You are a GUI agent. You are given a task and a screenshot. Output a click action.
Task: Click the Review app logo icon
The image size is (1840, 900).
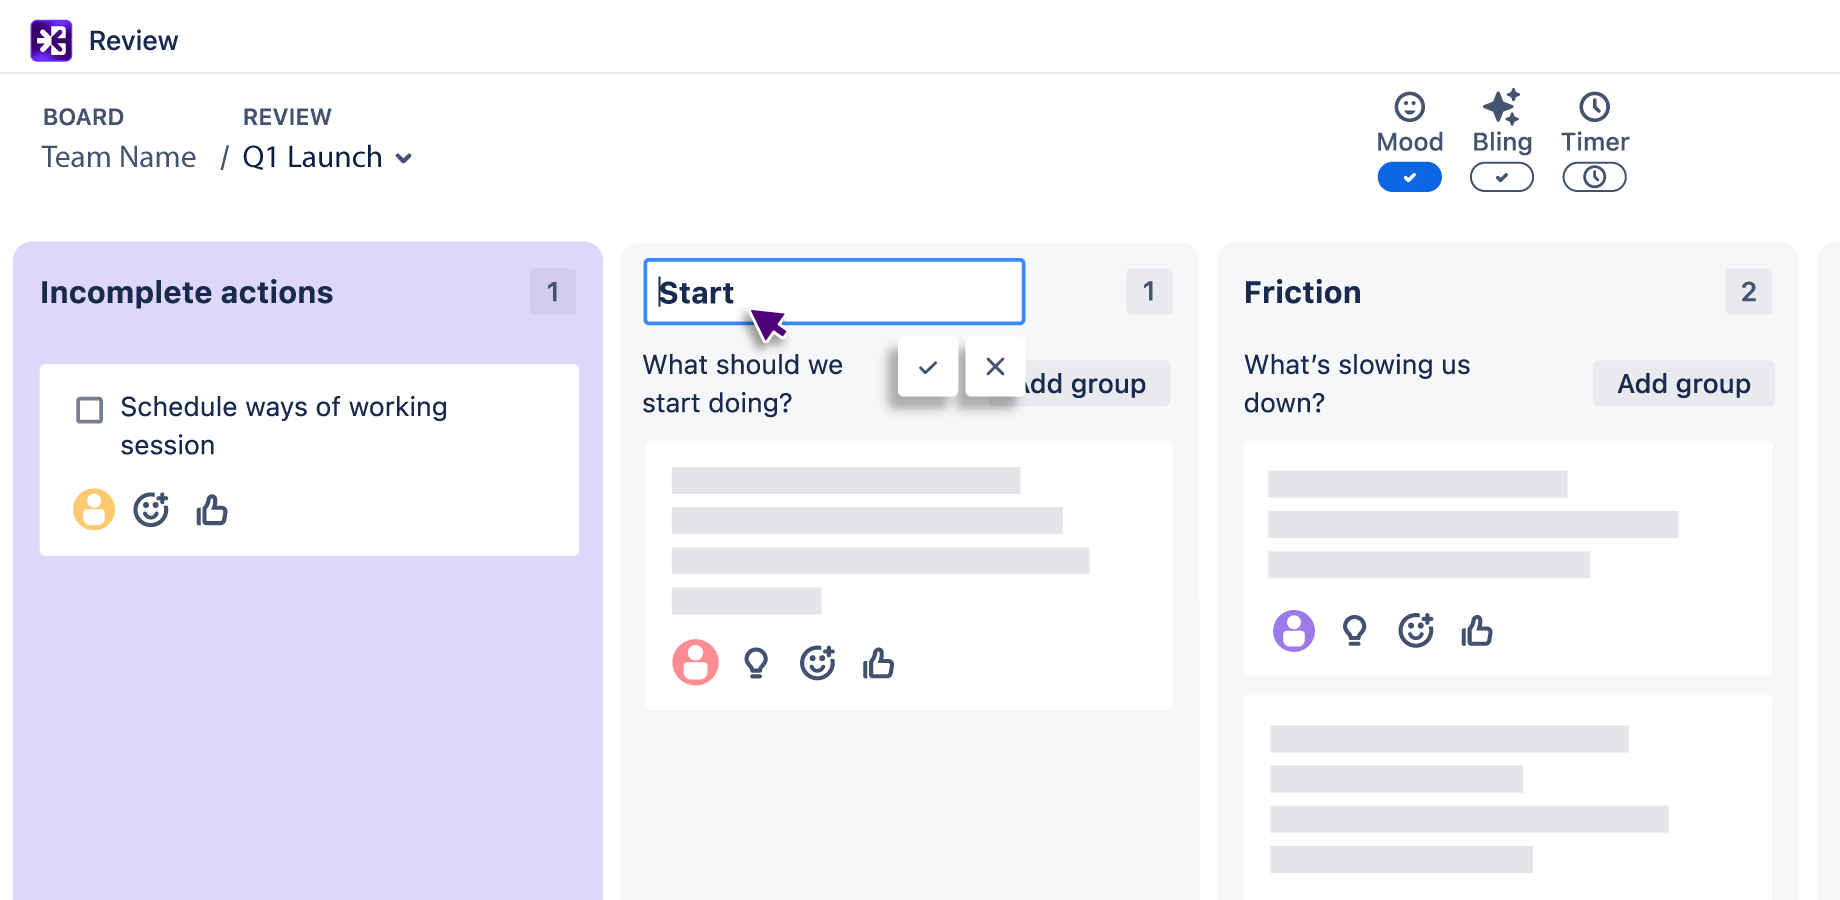[51, 41]
